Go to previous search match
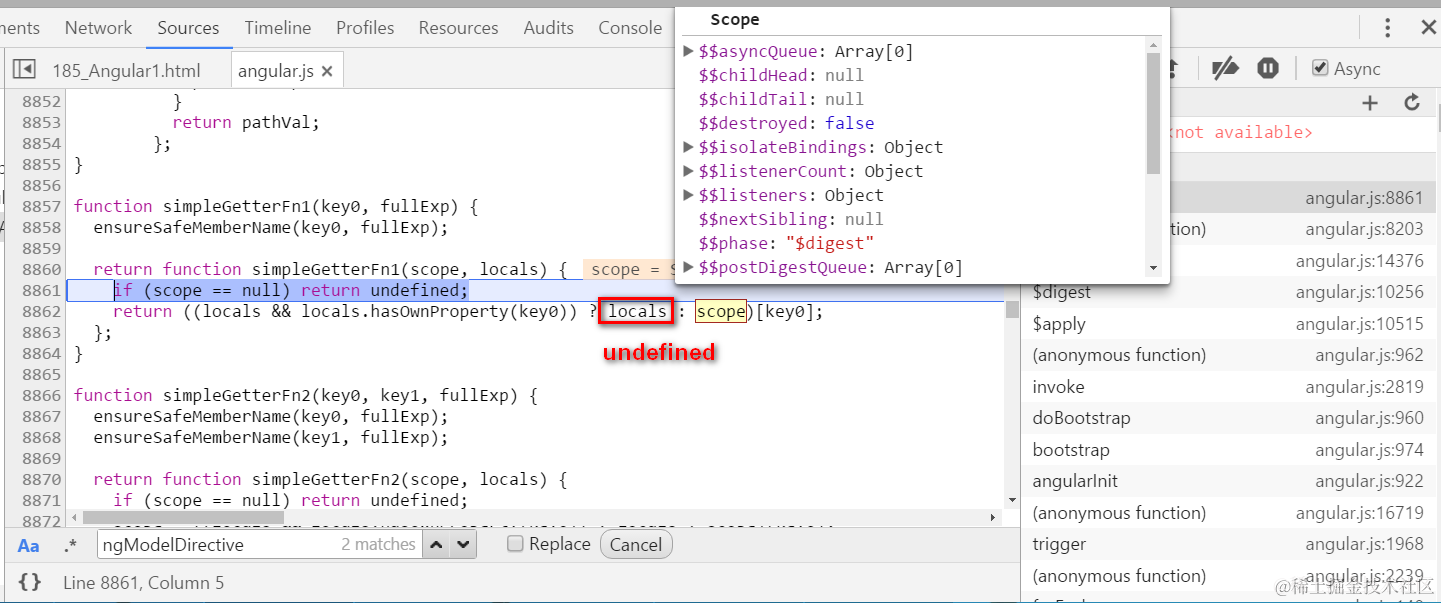This screenshot has height=603, width=1441. coord(437,545)
